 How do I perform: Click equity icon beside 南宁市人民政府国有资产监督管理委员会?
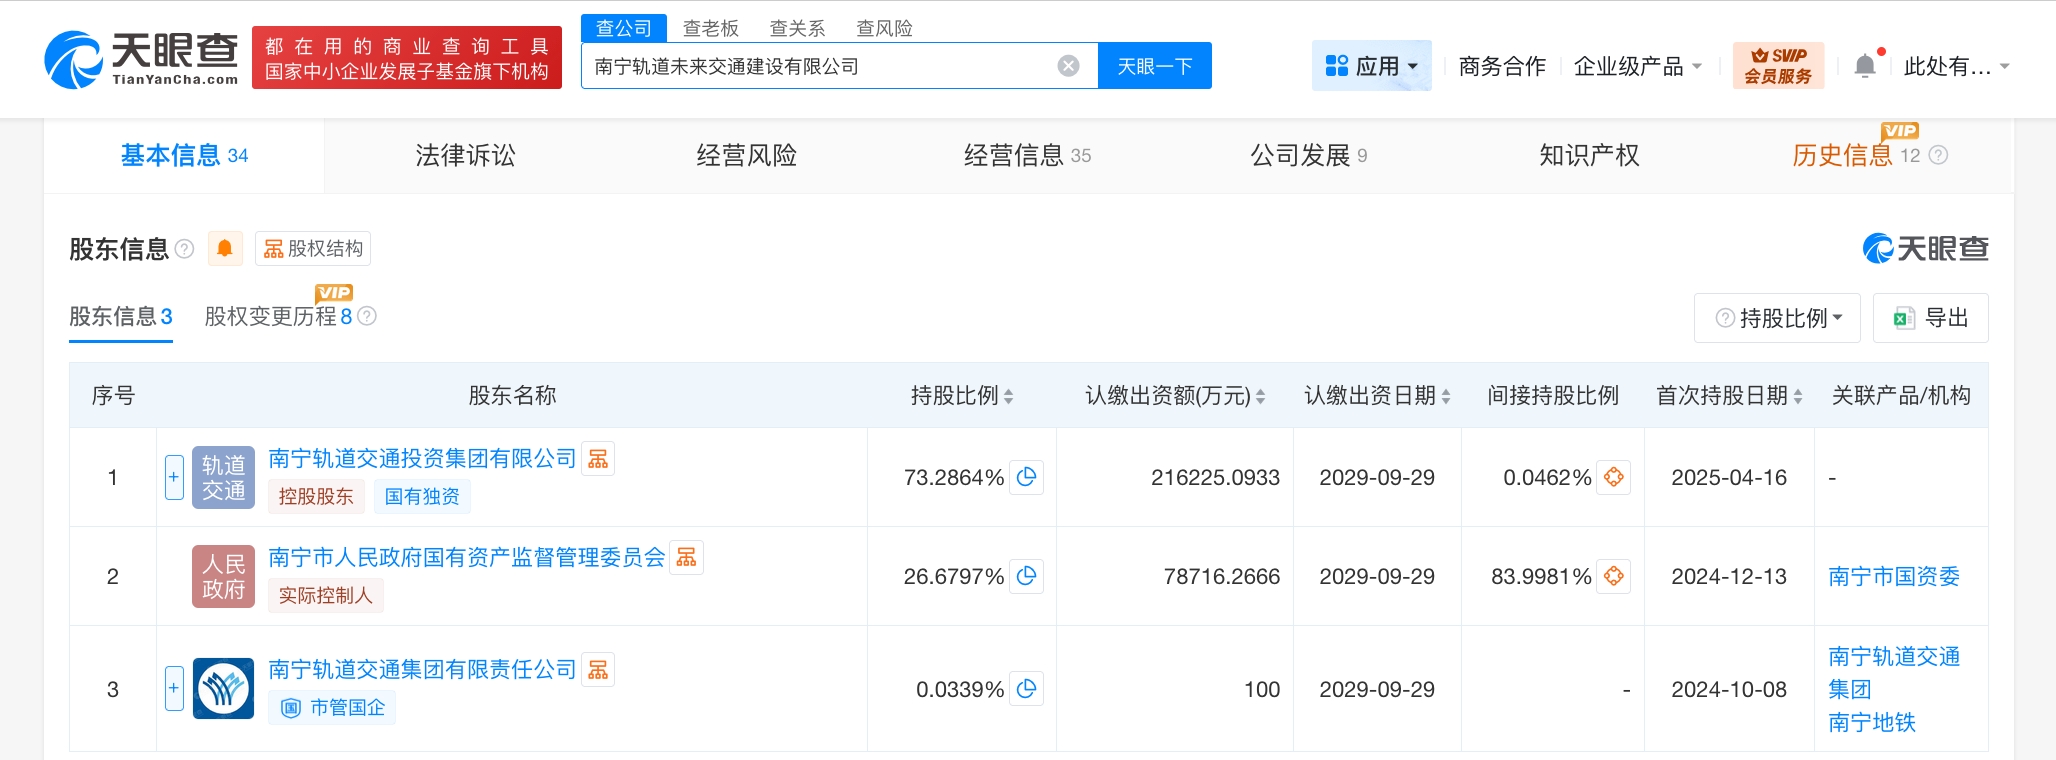[x=686, y=558]
